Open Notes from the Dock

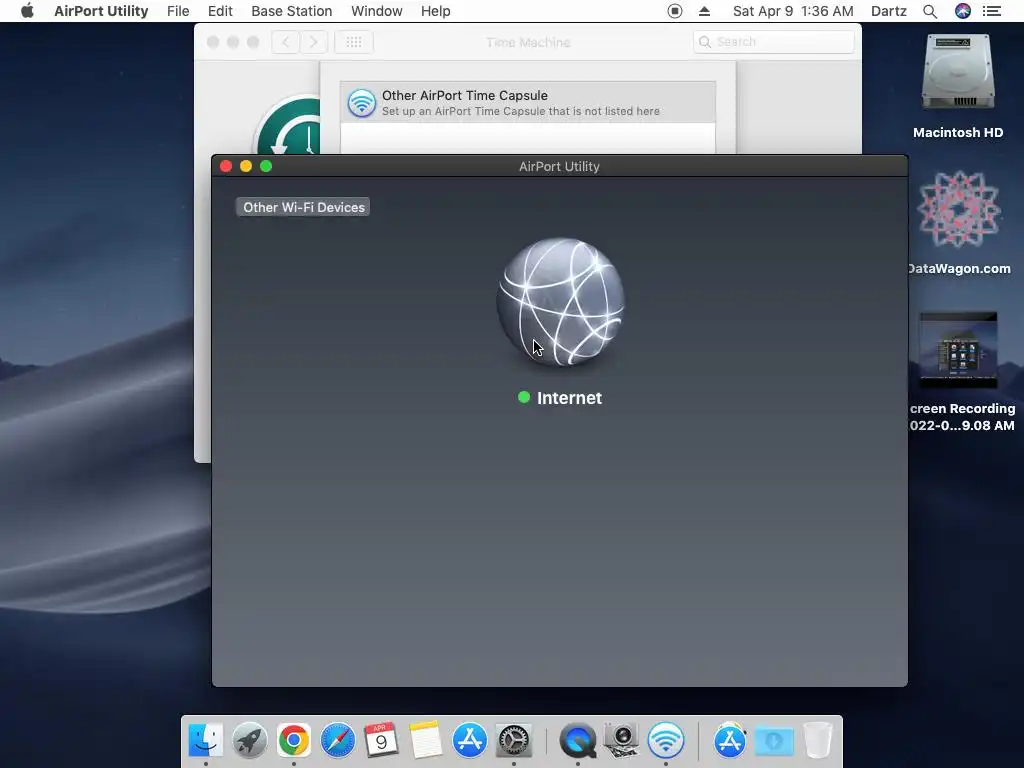tap(426, 740)
